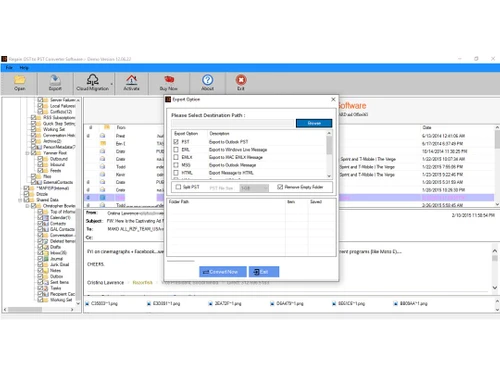Click the Convert Now button
The height and width of the screenshot is (375, 500).
[223, 272]
